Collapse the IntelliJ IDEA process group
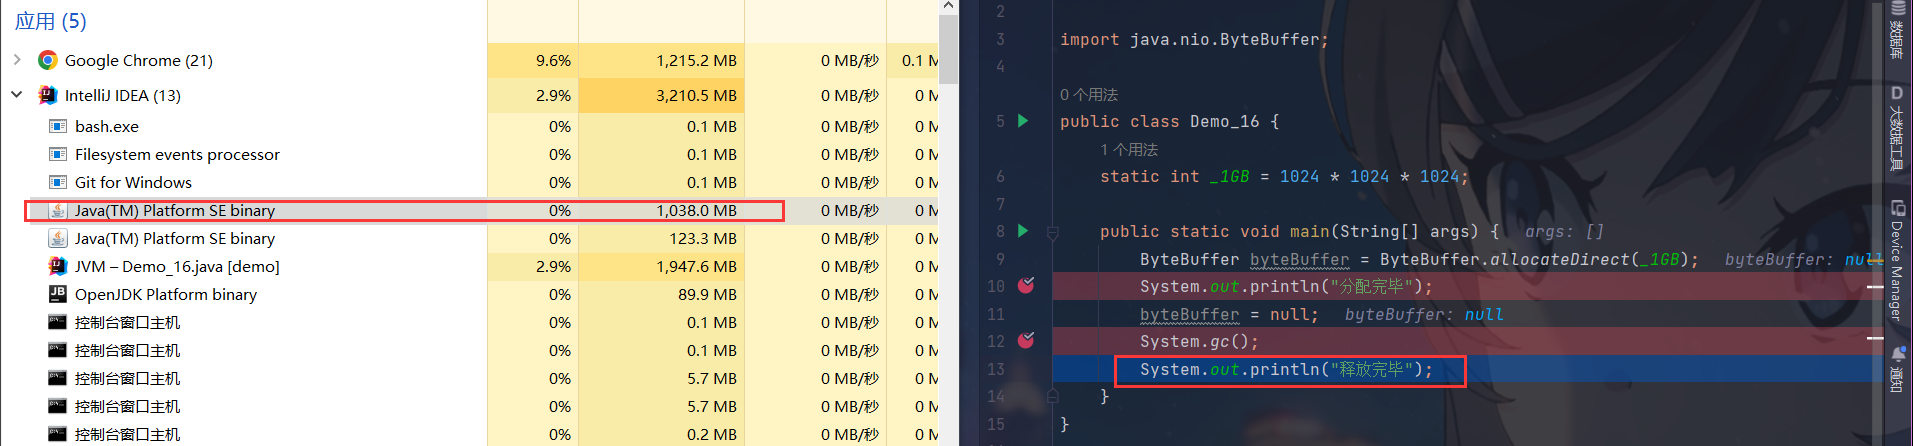Image resolution: width=1913 pixels, height=446 pixels. 17,95
